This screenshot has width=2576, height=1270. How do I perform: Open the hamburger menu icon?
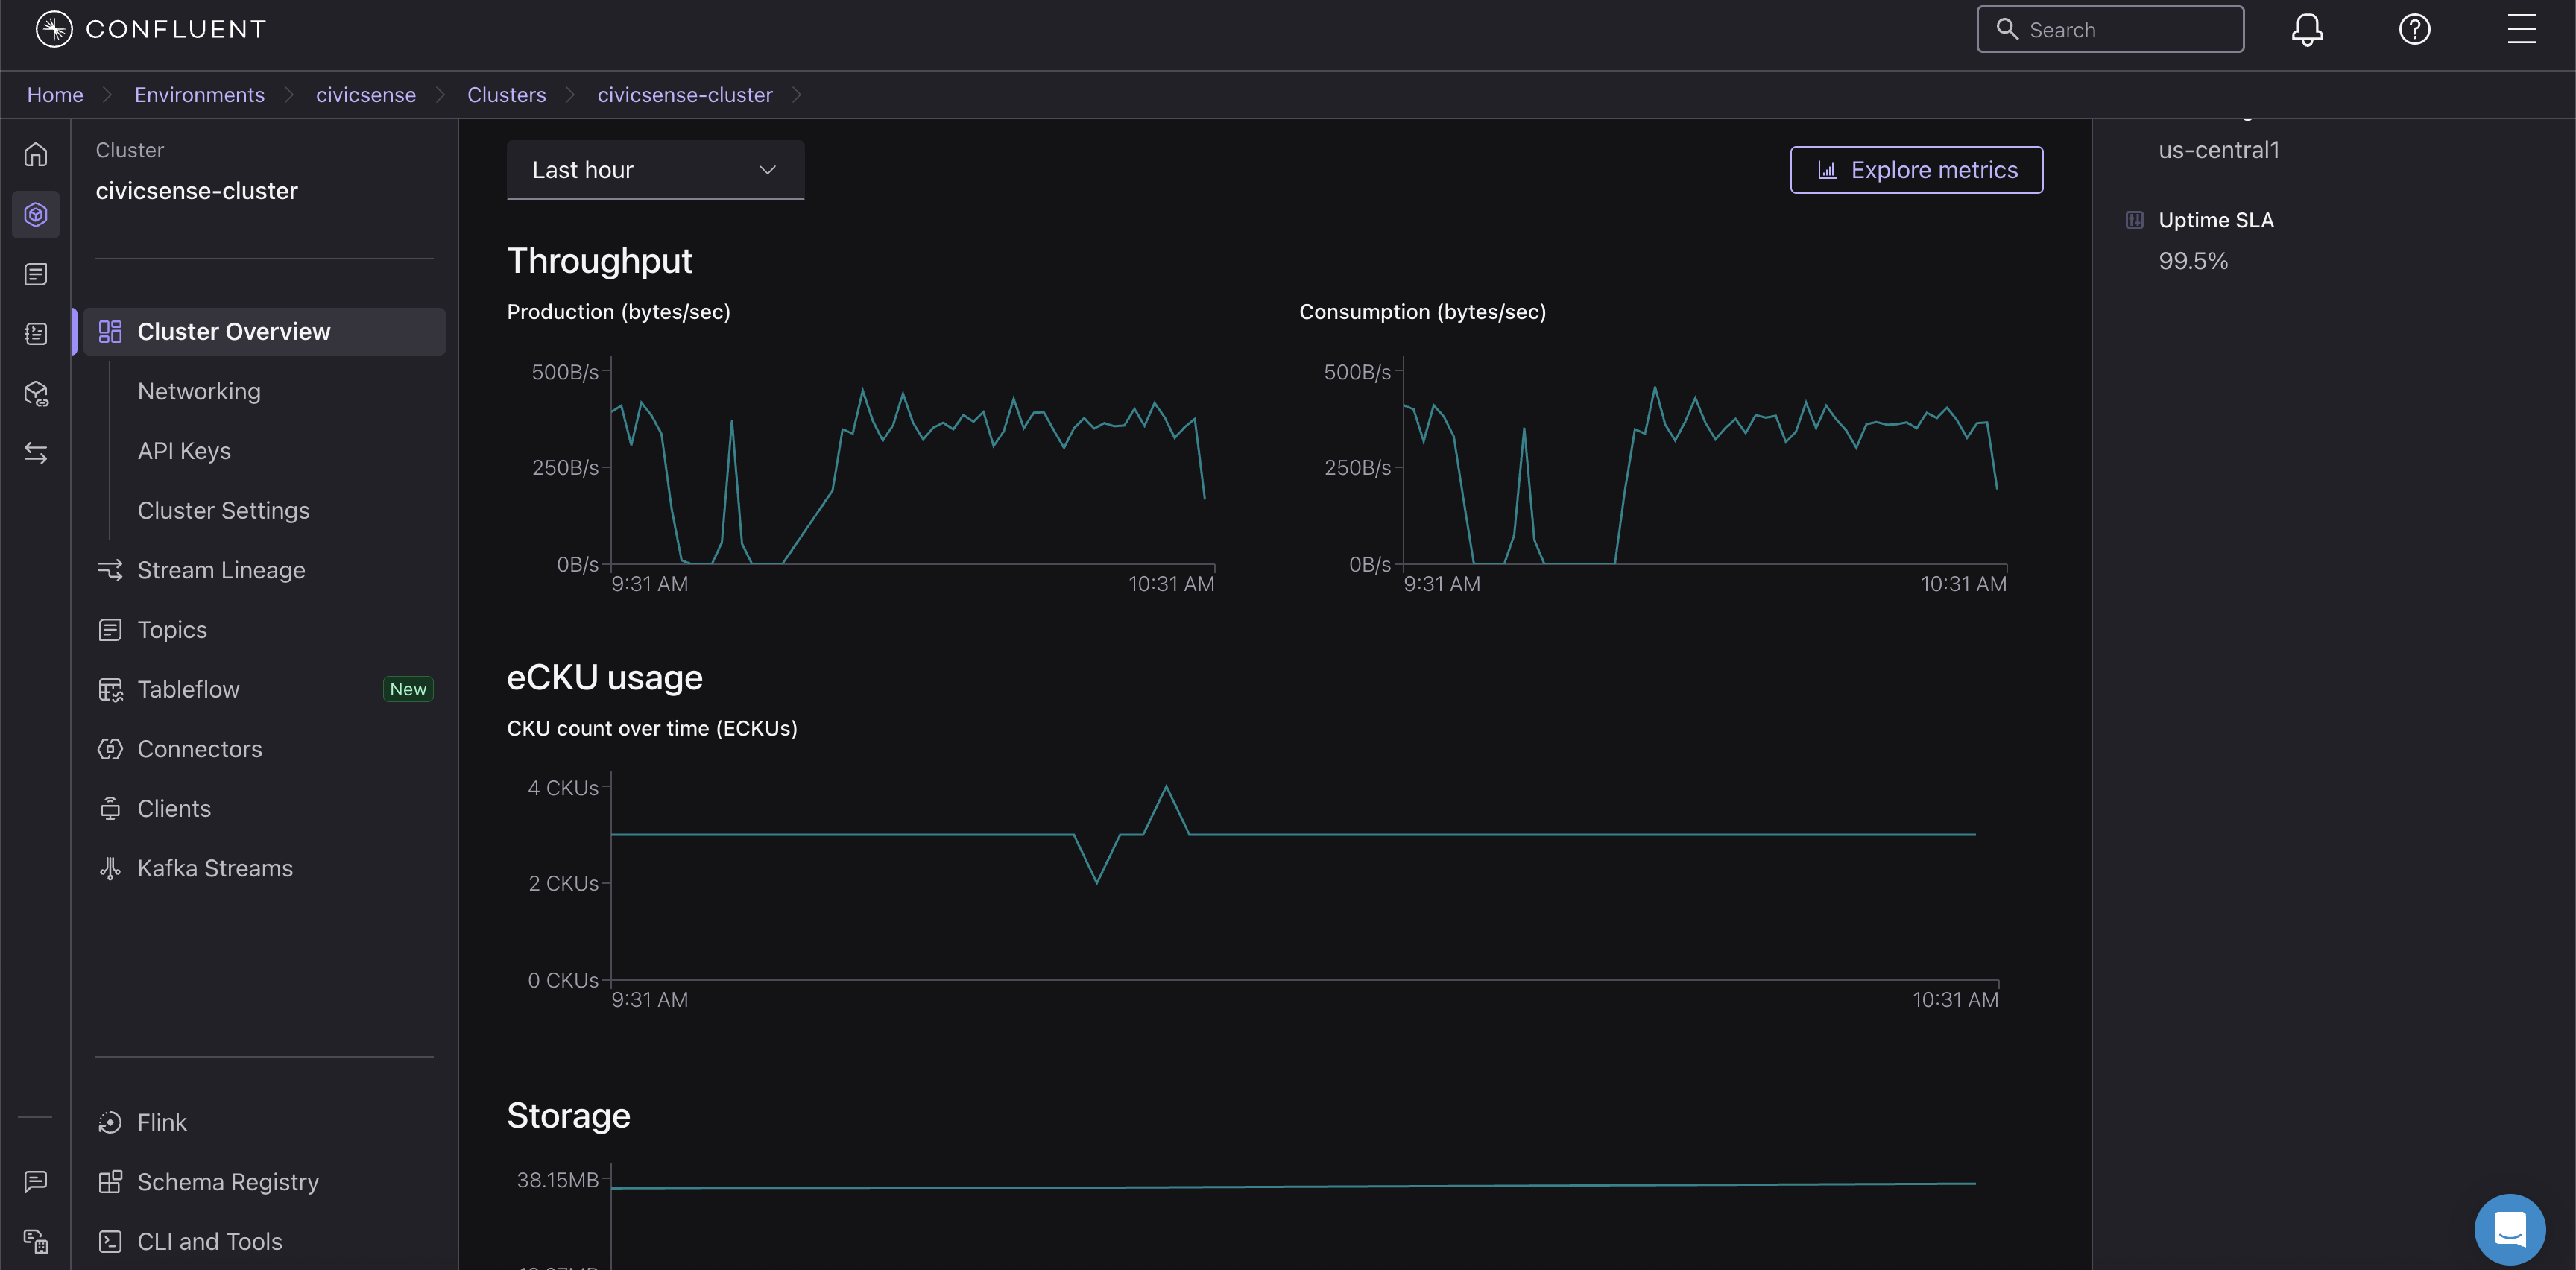2521,30
